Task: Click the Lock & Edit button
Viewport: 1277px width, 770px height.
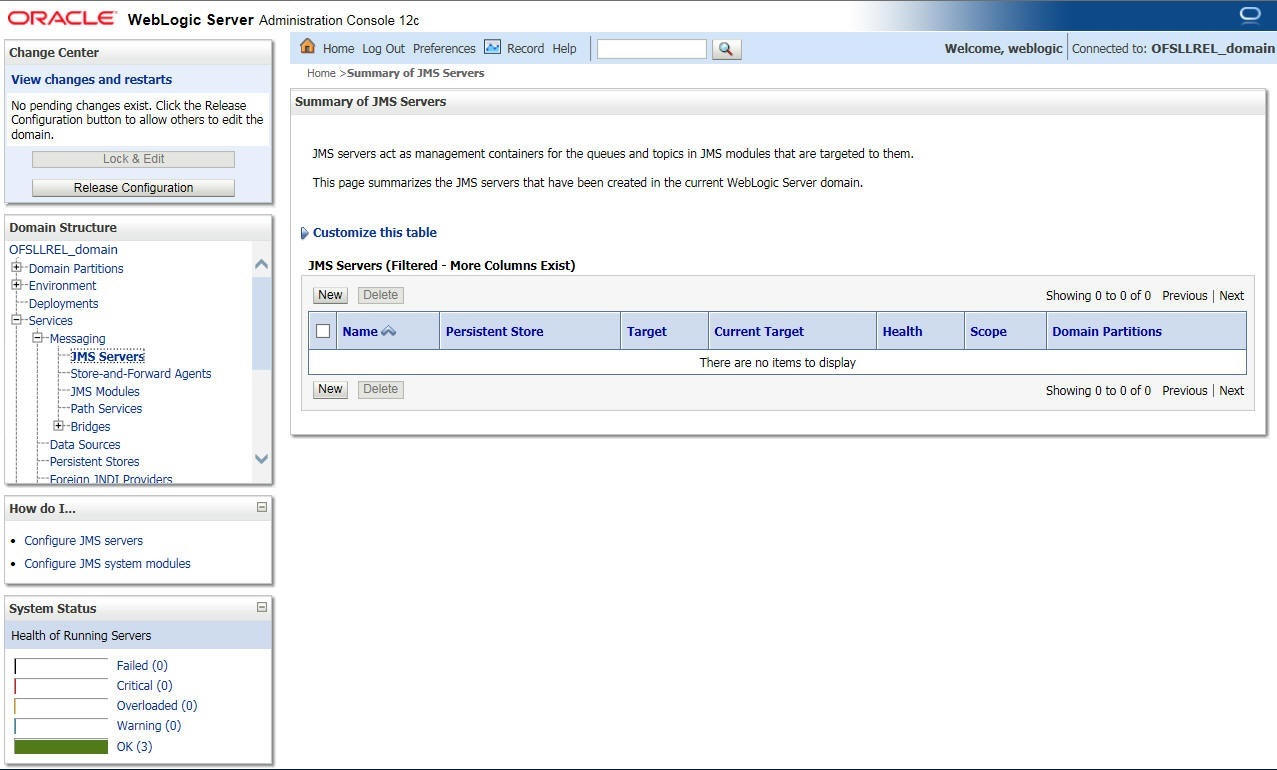Action: click(133, 159)
